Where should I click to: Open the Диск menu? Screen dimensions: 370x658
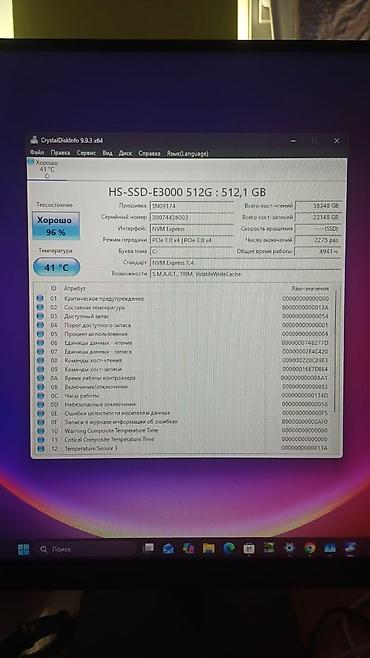pos(125,153)
